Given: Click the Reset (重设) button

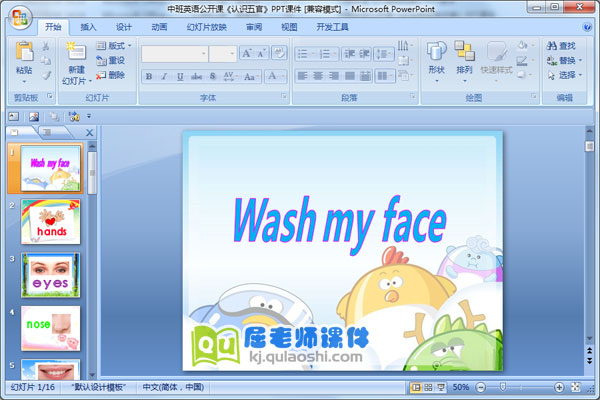Looking at the screenshot, I should (x=111, y=60).
